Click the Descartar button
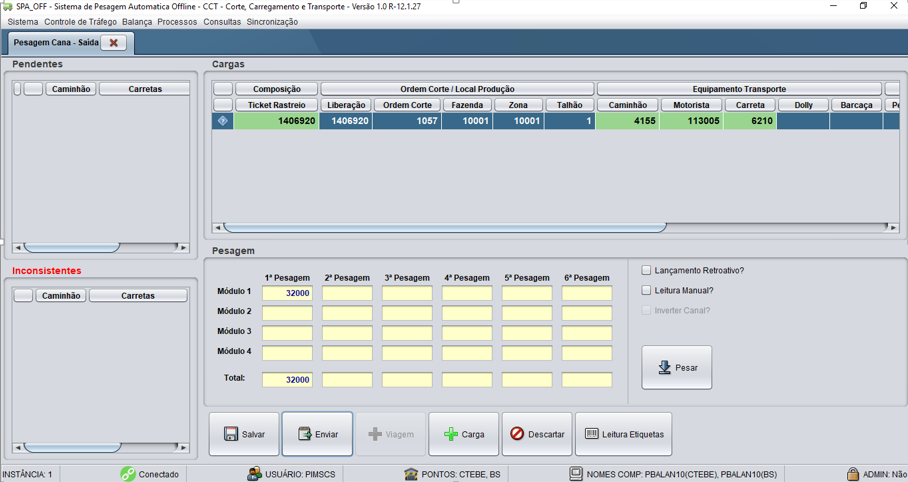The height and width of the screenshot is (482, 908). pos(537,434)
